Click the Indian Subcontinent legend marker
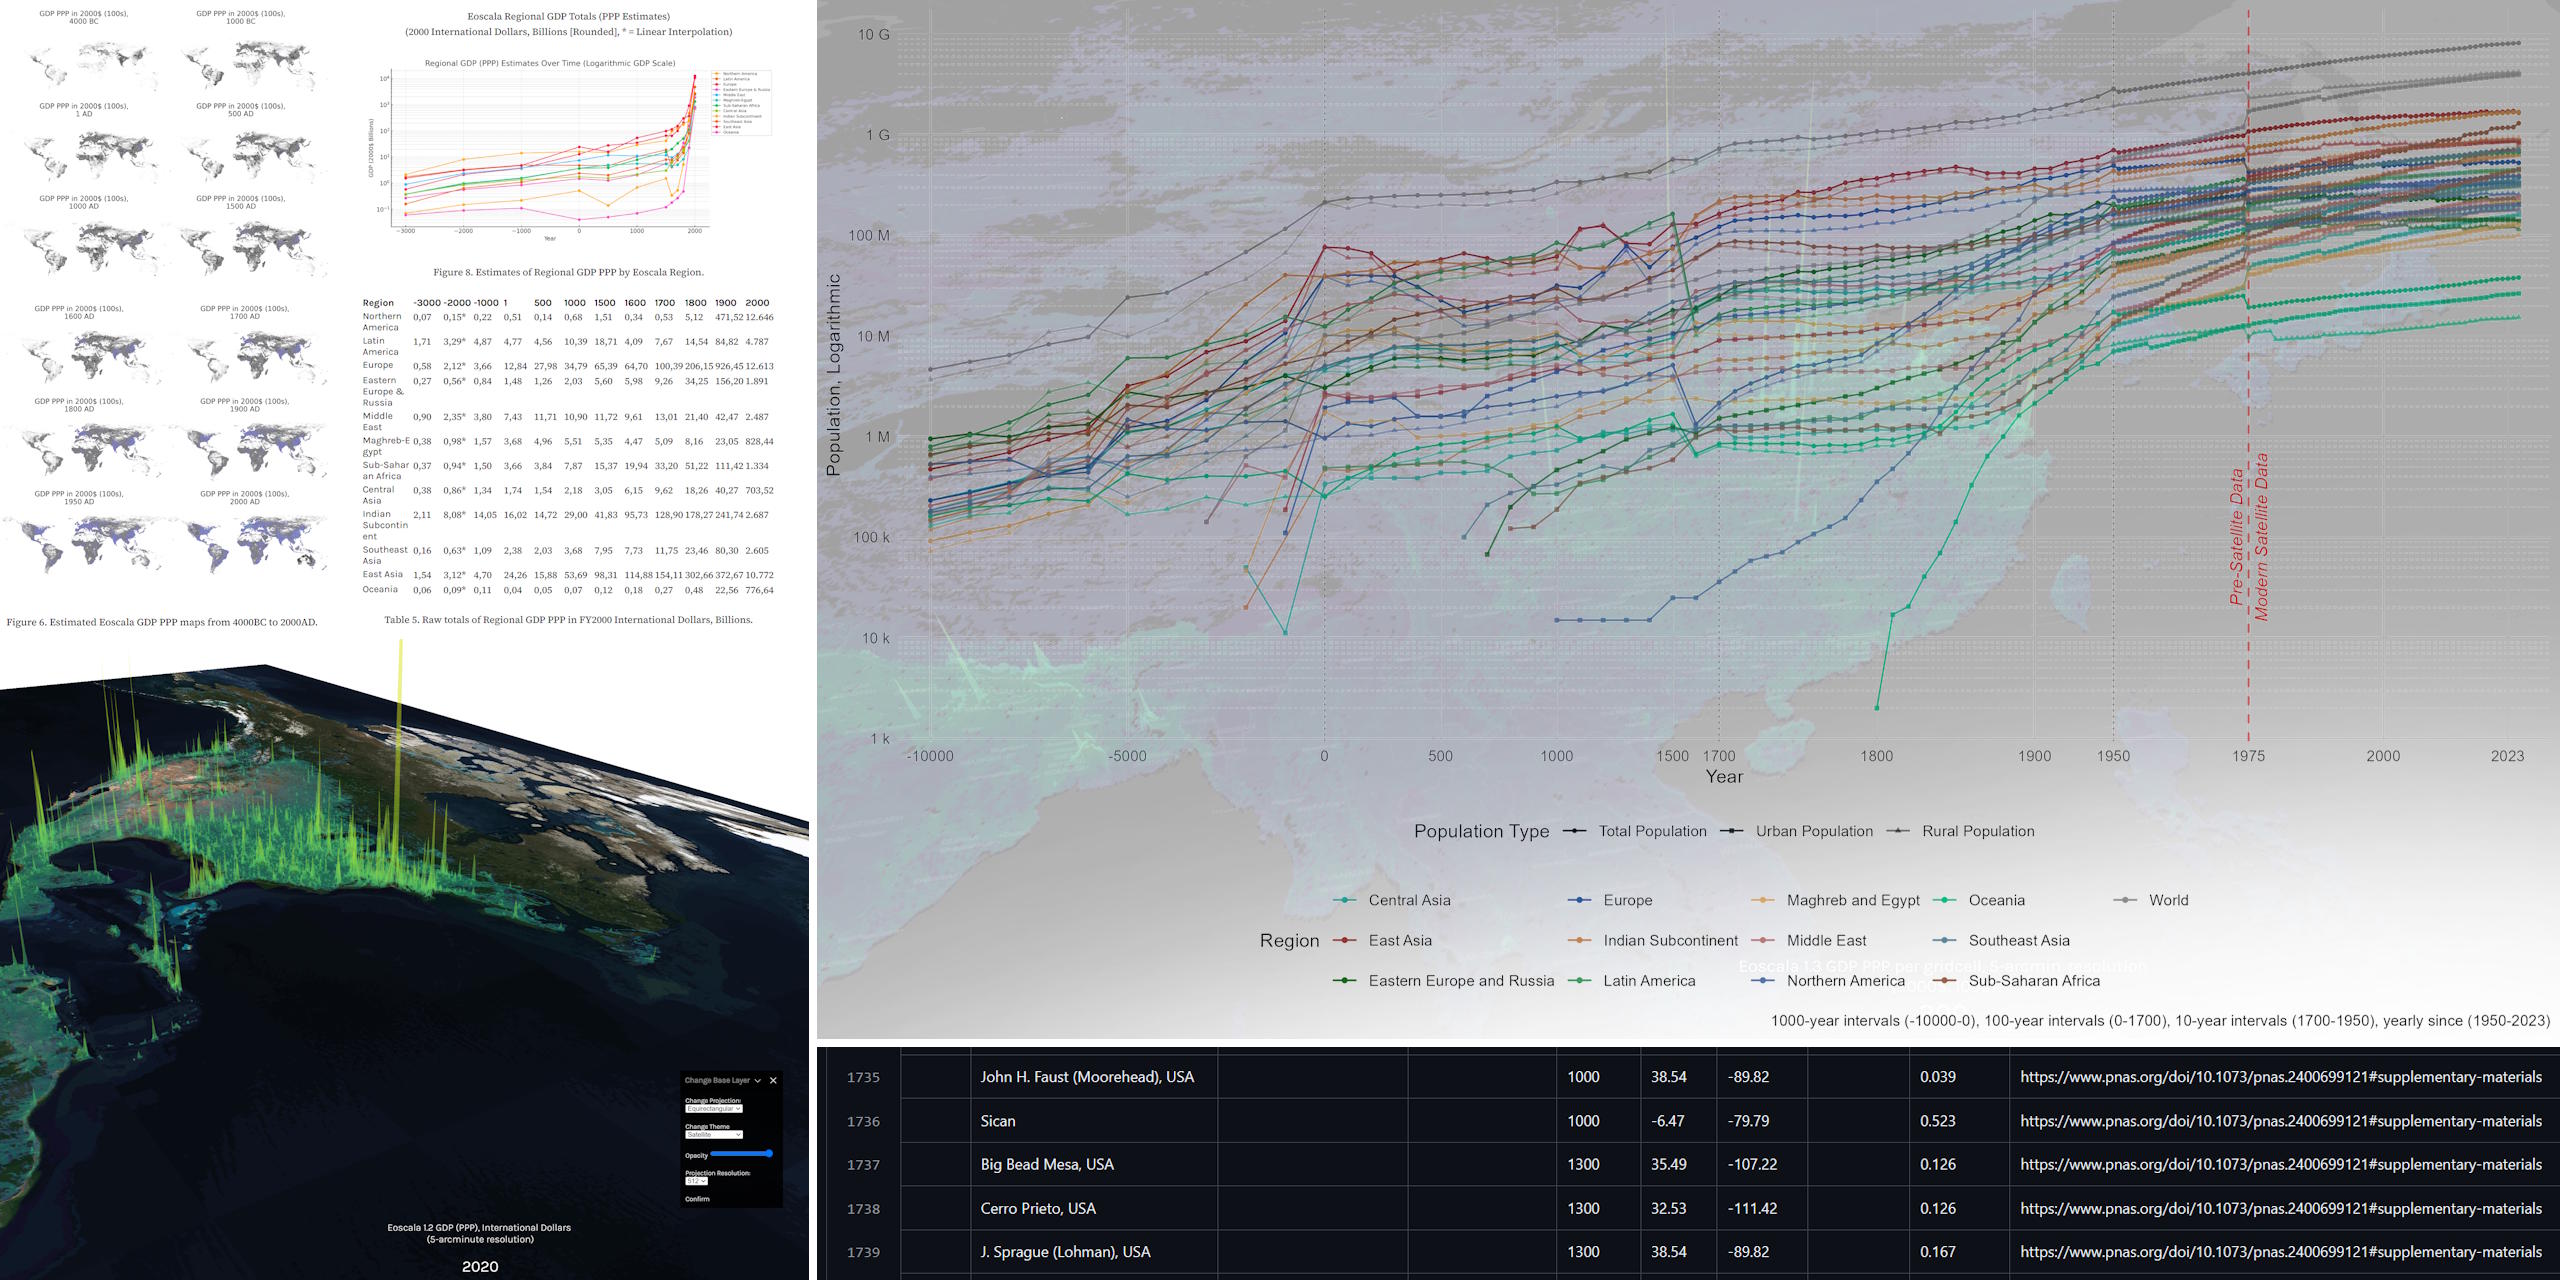Screen dimensions: 2560x1280 [x=1580, y=940]
